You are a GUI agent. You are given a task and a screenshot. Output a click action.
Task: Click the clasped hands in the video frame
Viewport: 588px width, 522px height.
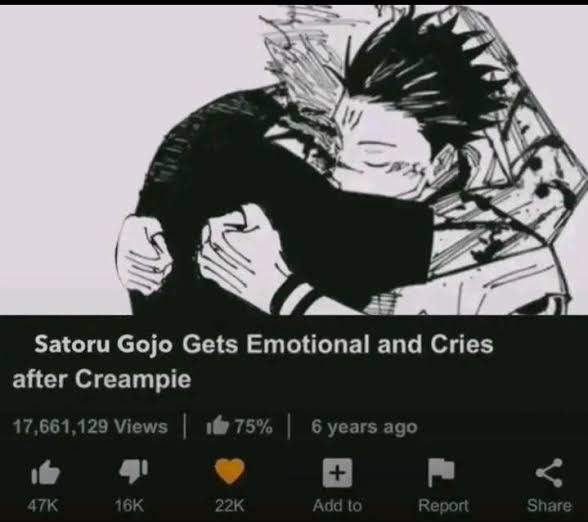204,251
